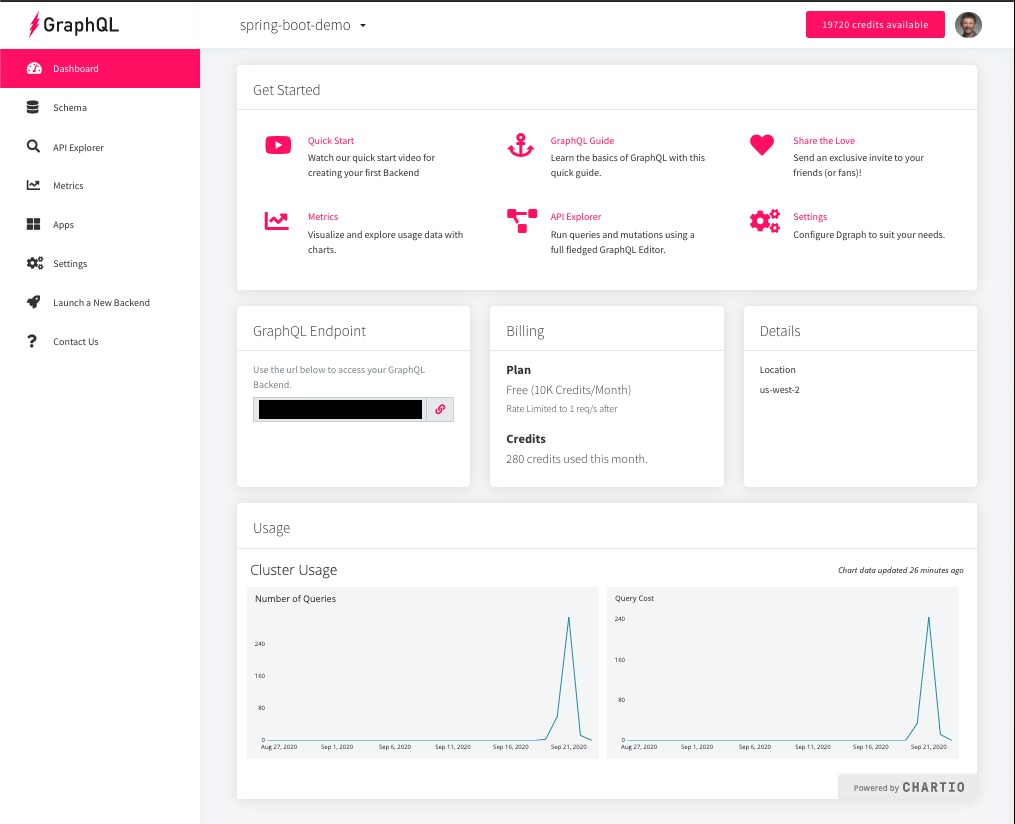Click the Share the Love heart icon

click(x=763, y=145)
